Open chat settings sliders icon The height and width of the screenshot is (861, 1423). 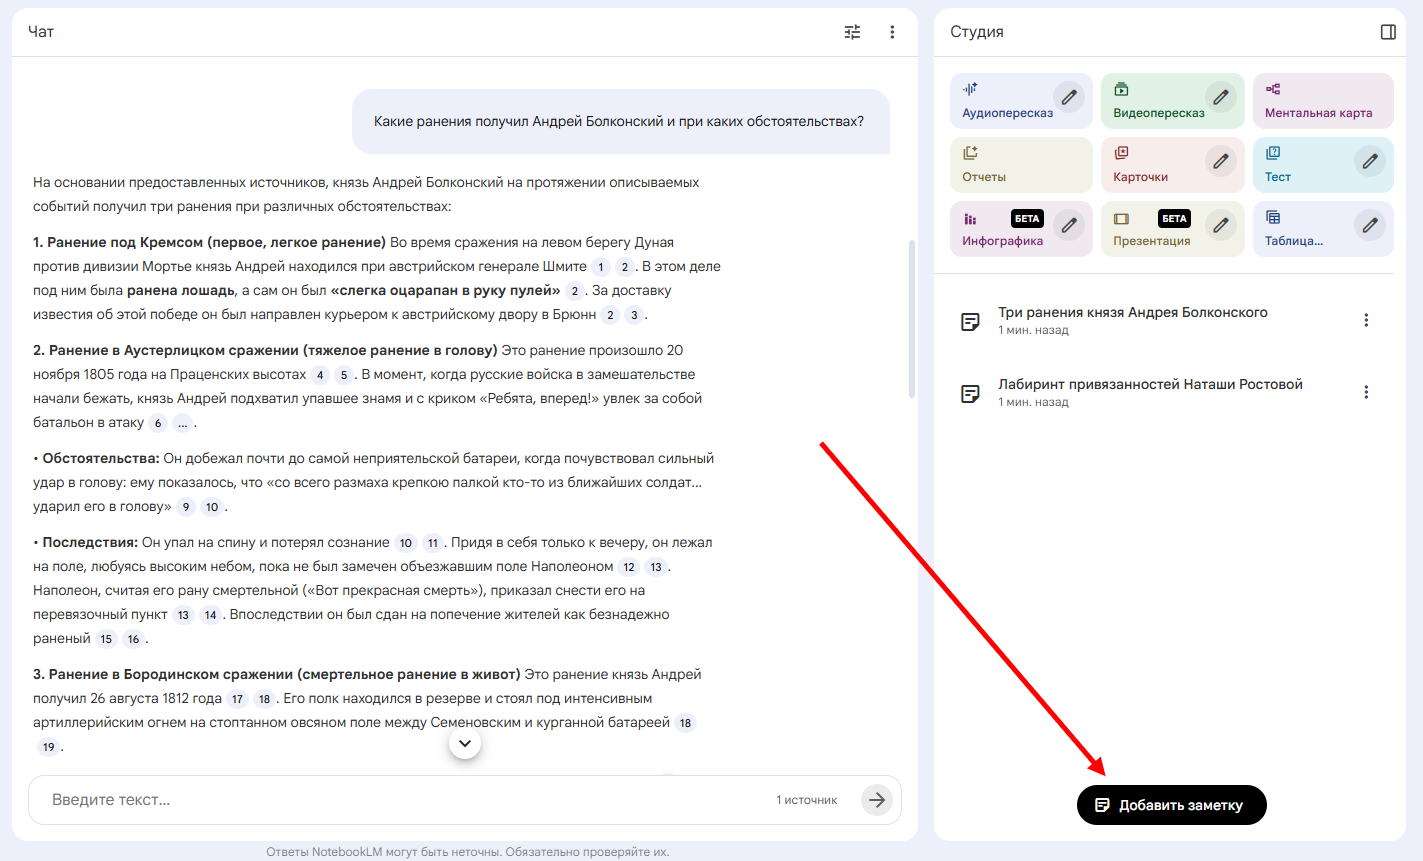[x=852, y=32]
